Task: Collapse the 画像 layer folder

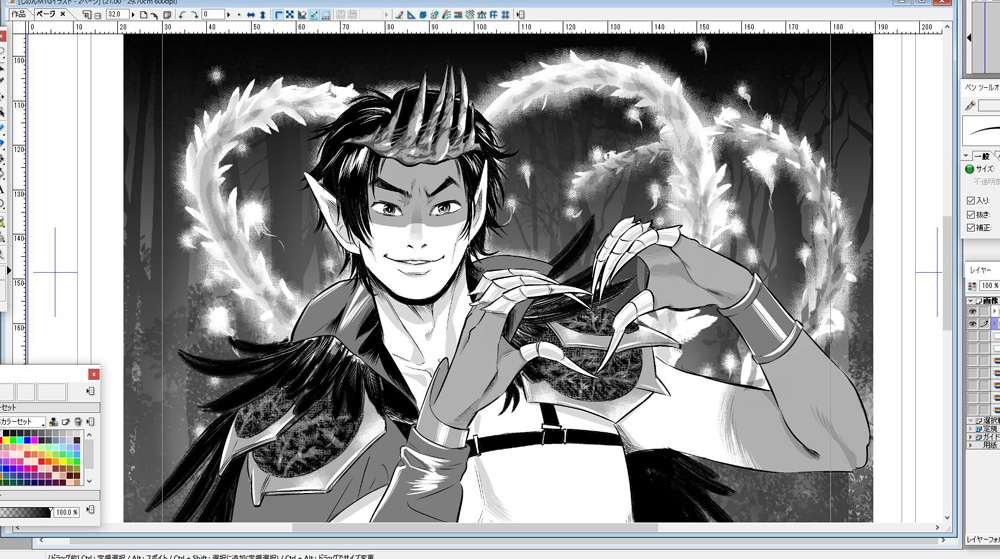Action: click(969, 300)
